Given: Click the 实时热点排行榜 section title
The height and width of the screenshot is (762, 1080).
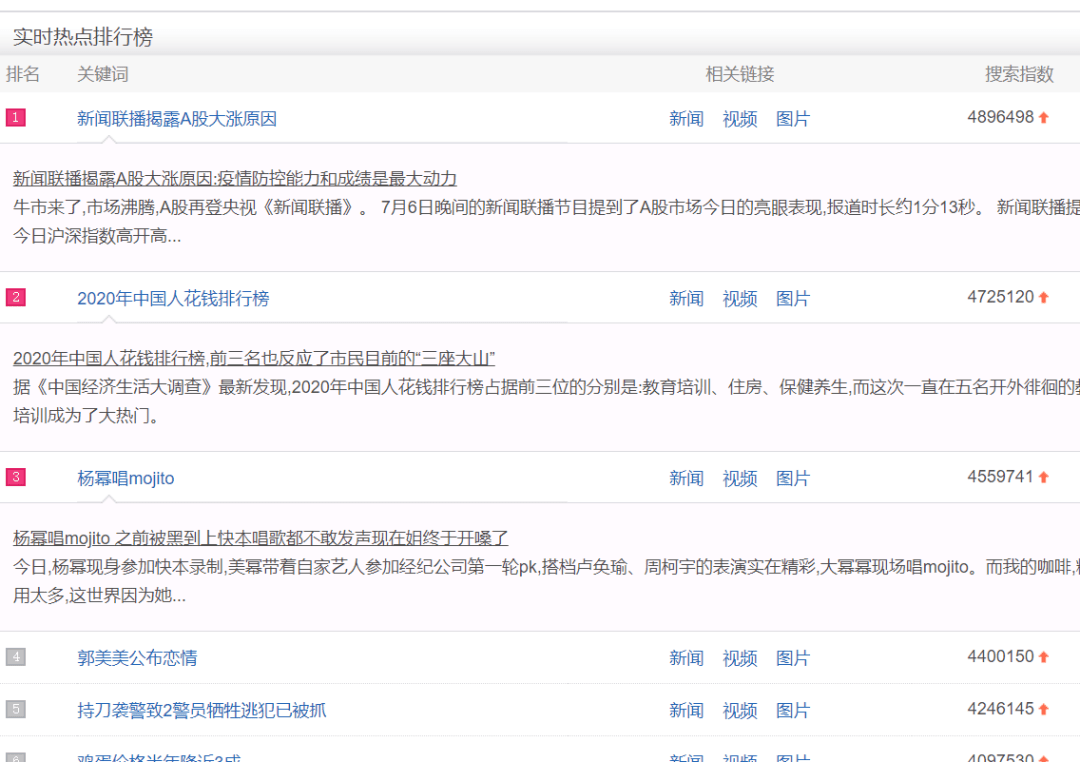Looking at the screenshot, I should pos(83,37).
